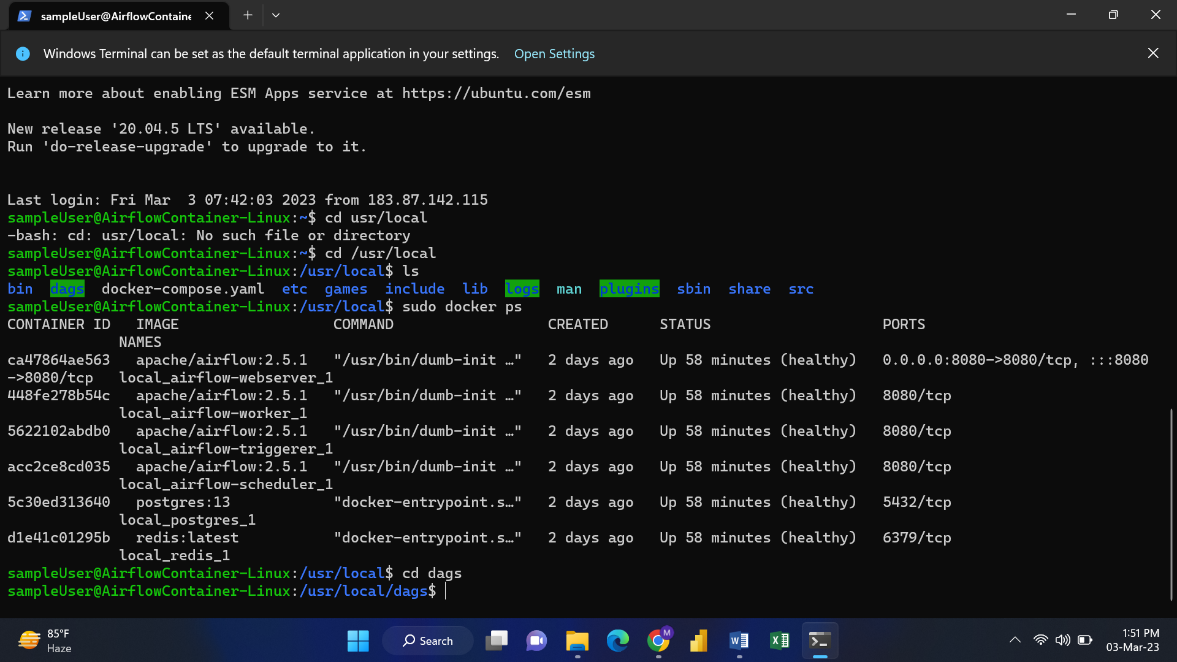This screenshot has width=1177, height=662.
Task: Click the volume speaker icon
Action: click(x=1062, y=640)
